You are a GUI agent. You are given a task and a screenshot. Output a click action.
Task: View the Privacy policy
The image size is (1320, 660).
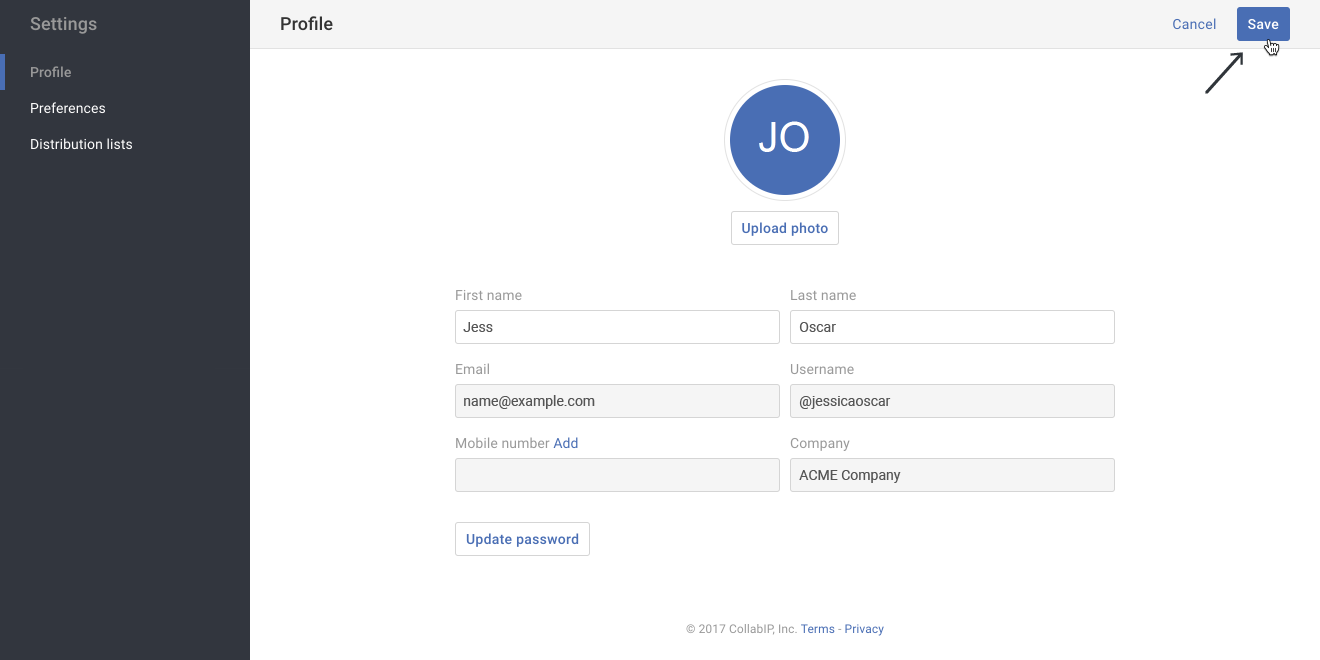tap(864, 628)
